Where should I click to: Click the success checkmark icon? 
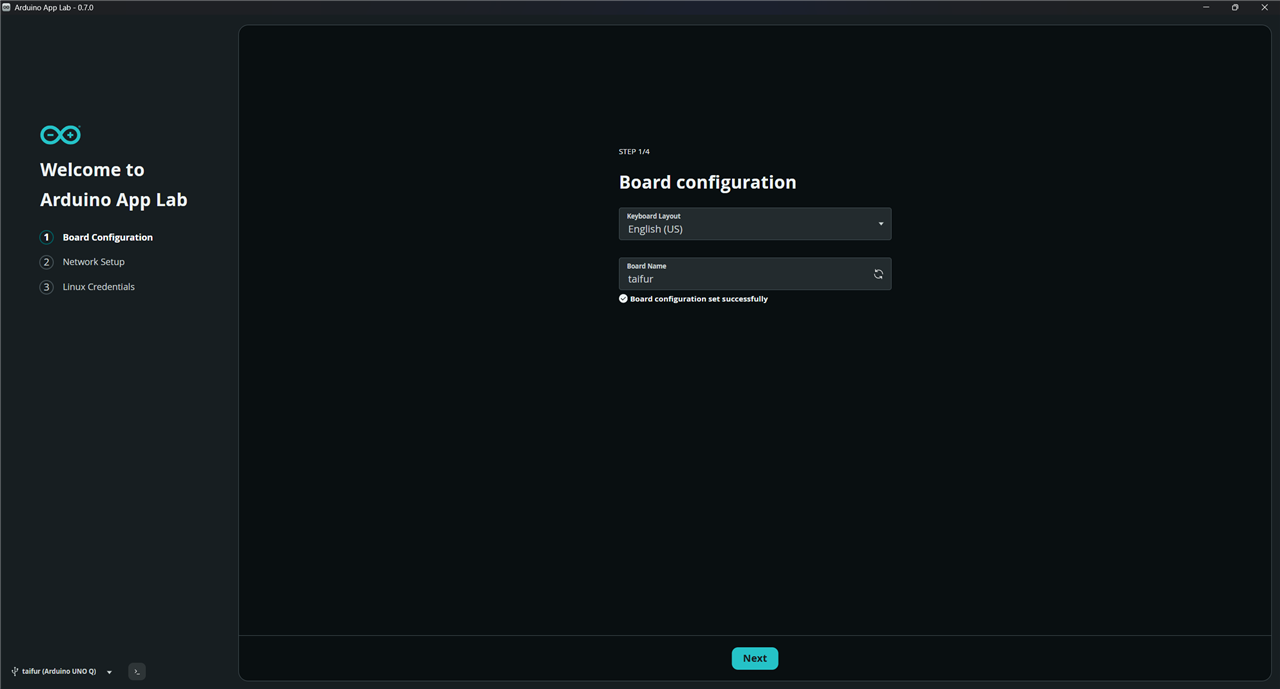coord(623,299)
